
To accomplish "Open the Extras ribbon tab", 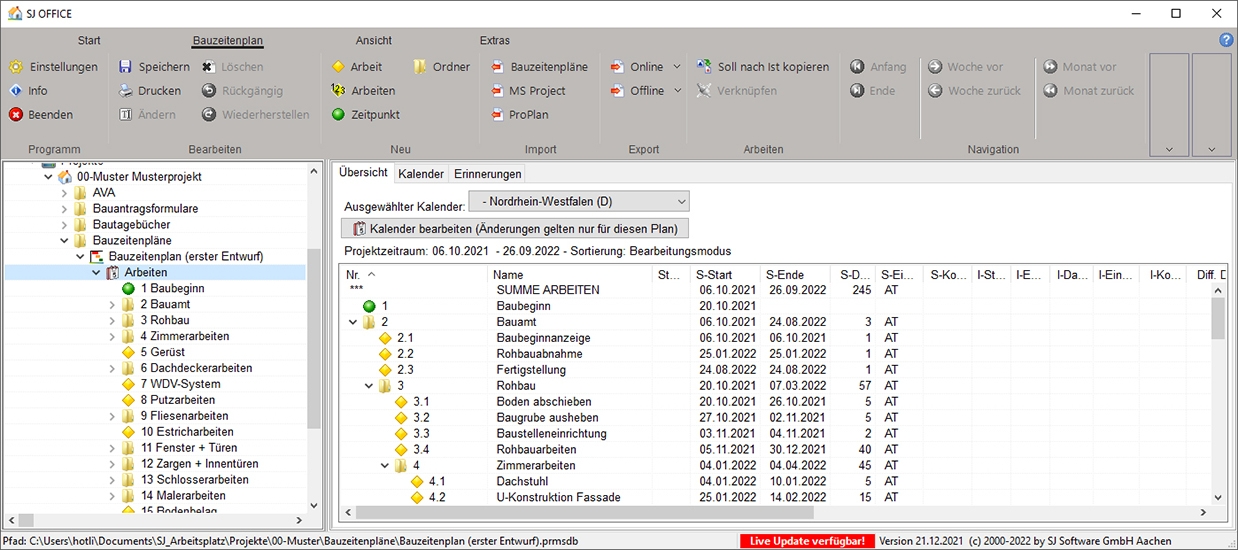I will [494, 41].
